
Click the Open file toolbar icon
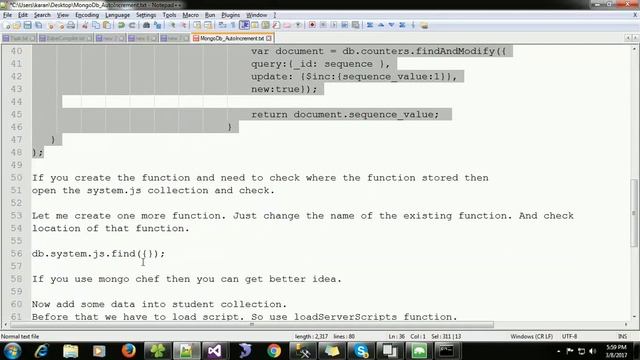pyautogui.click(x=17, y=25)
